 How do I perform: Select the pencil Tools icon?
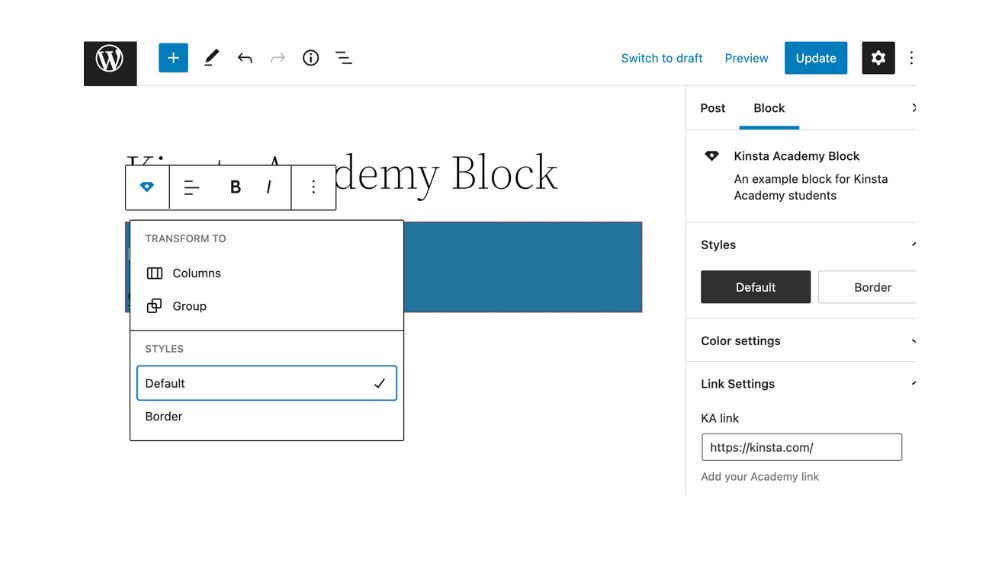211,58
